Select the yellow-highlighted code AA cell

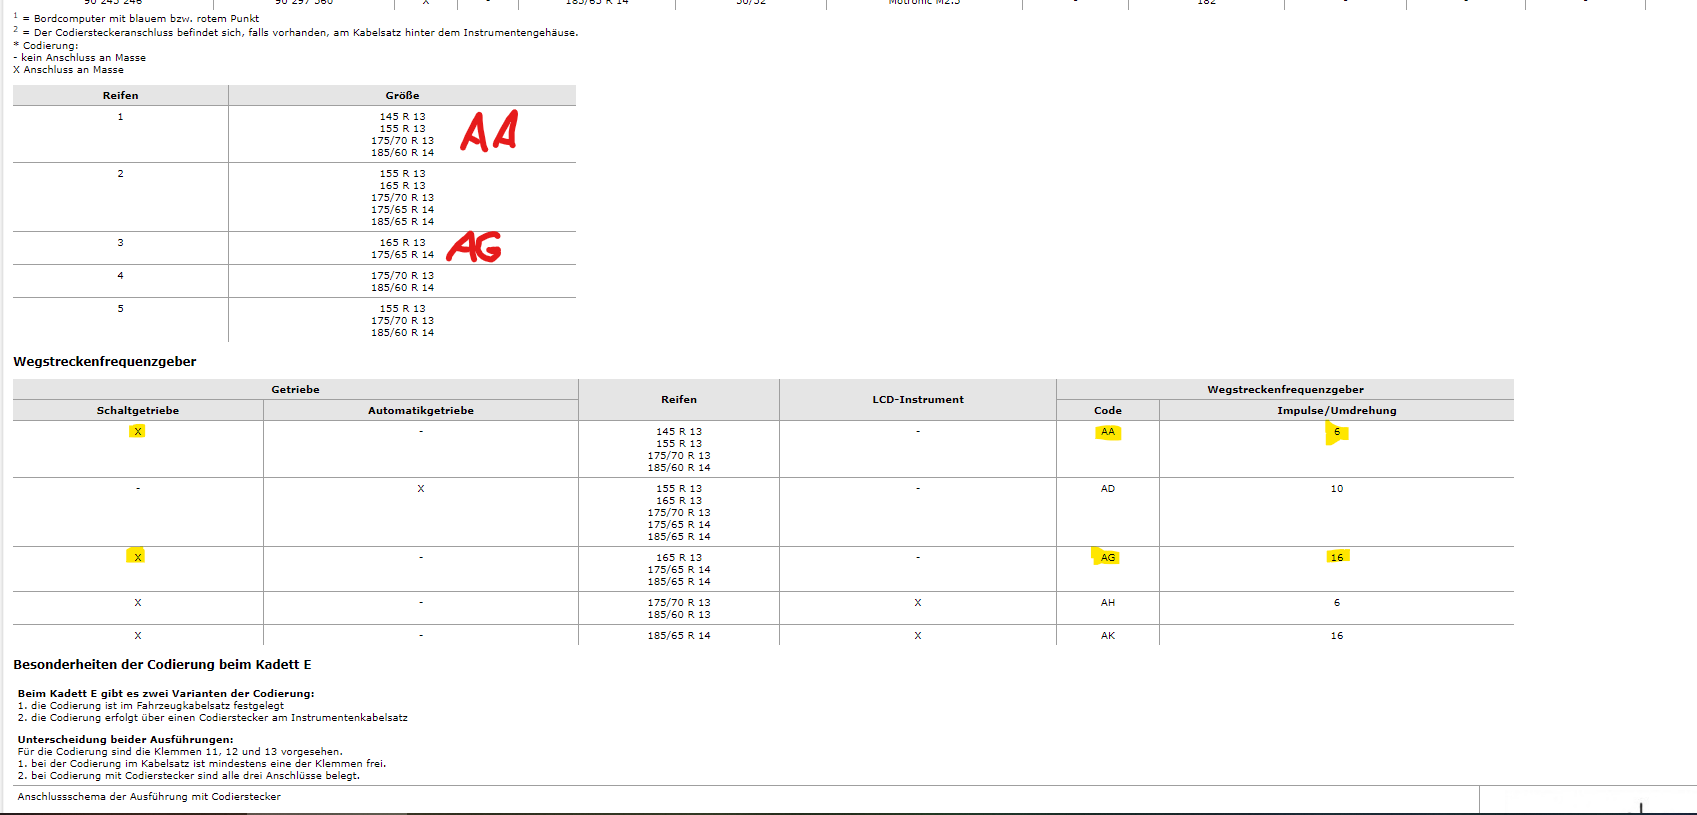[x=1107, y=432]
